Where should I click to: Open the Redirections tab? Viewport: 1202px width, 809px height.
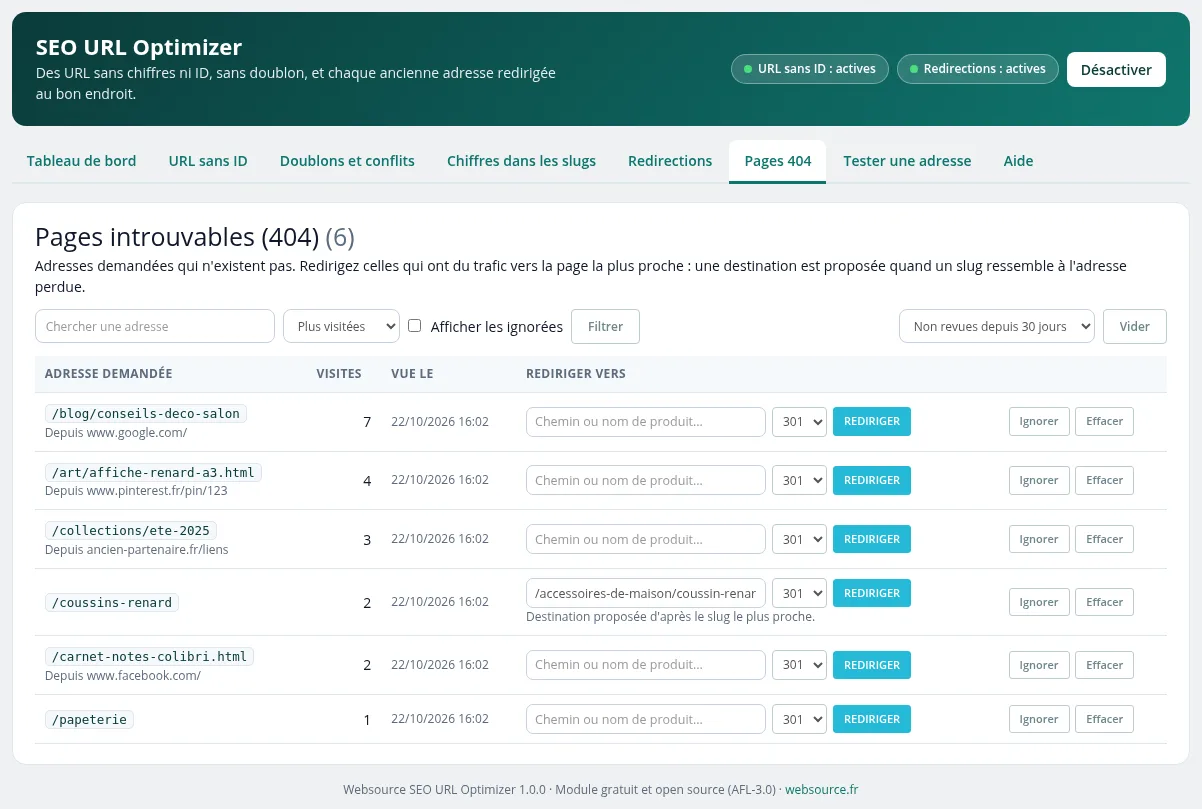pos(670,161)
